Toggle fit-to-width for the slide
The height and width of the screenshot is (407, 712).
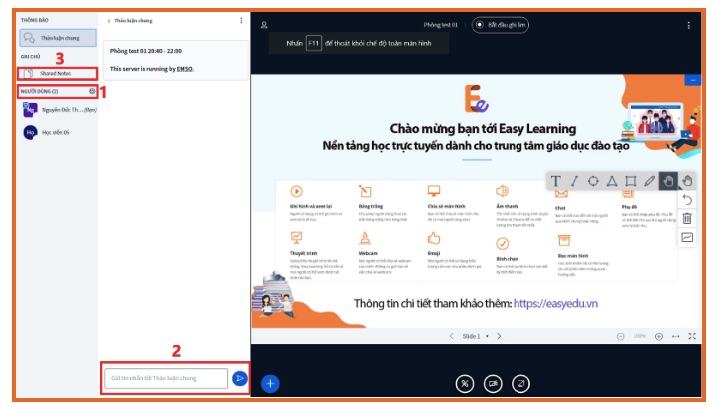click(676, 336)
